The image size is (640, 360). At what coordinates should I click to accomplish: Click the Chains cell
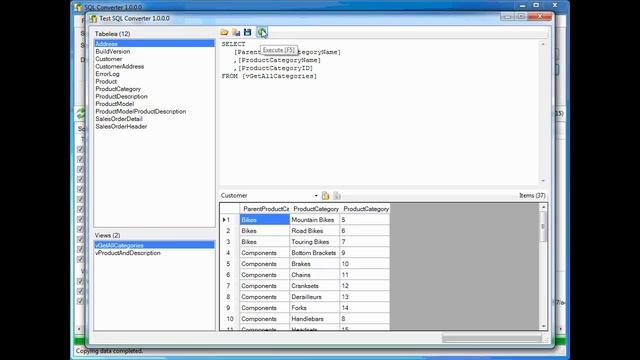click(315, 275)
